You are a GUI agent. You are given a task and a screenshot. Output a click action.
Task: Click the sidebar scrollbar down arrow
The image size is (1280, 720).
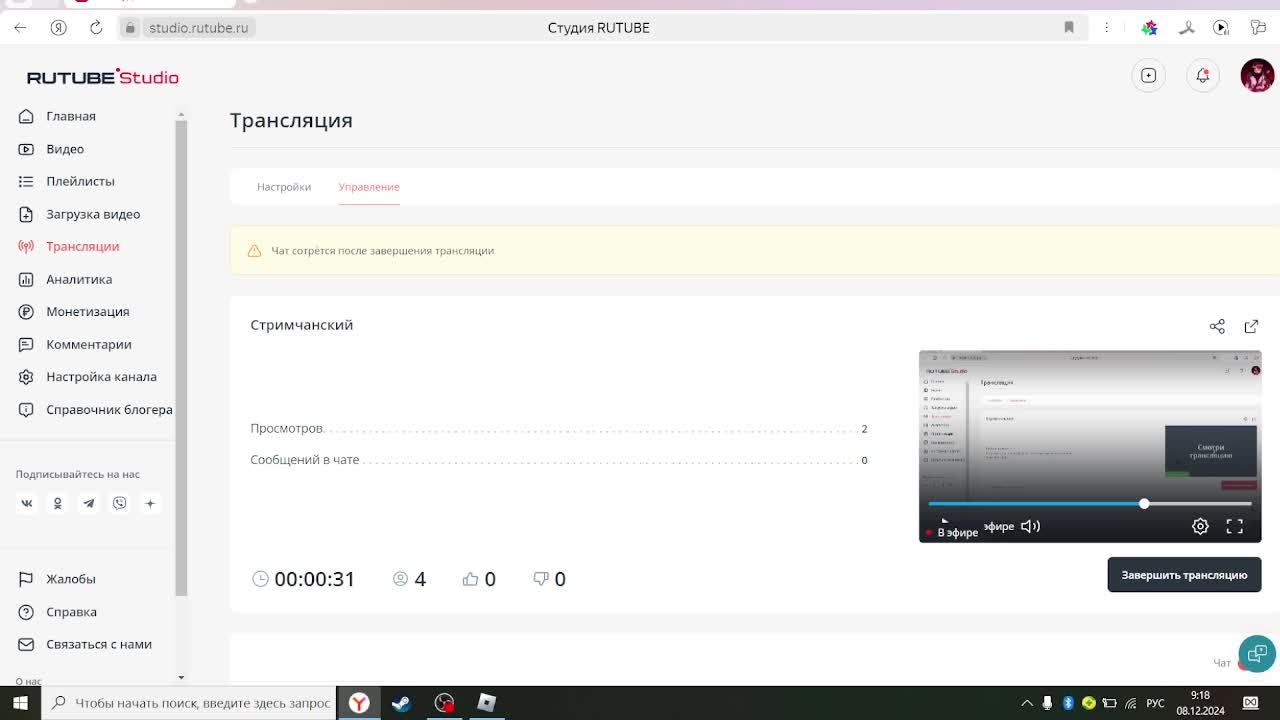point(181,678)
